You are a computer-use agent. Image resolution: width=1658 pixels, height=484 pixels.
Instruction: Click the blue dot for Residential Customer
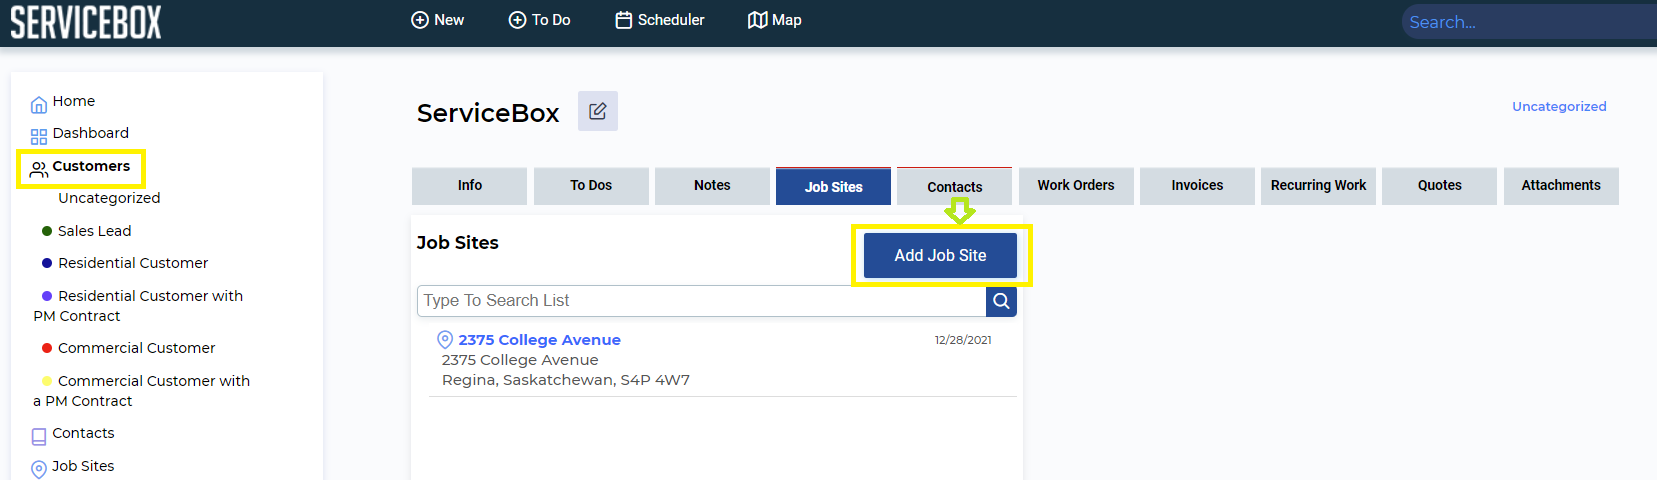(47, 263)
